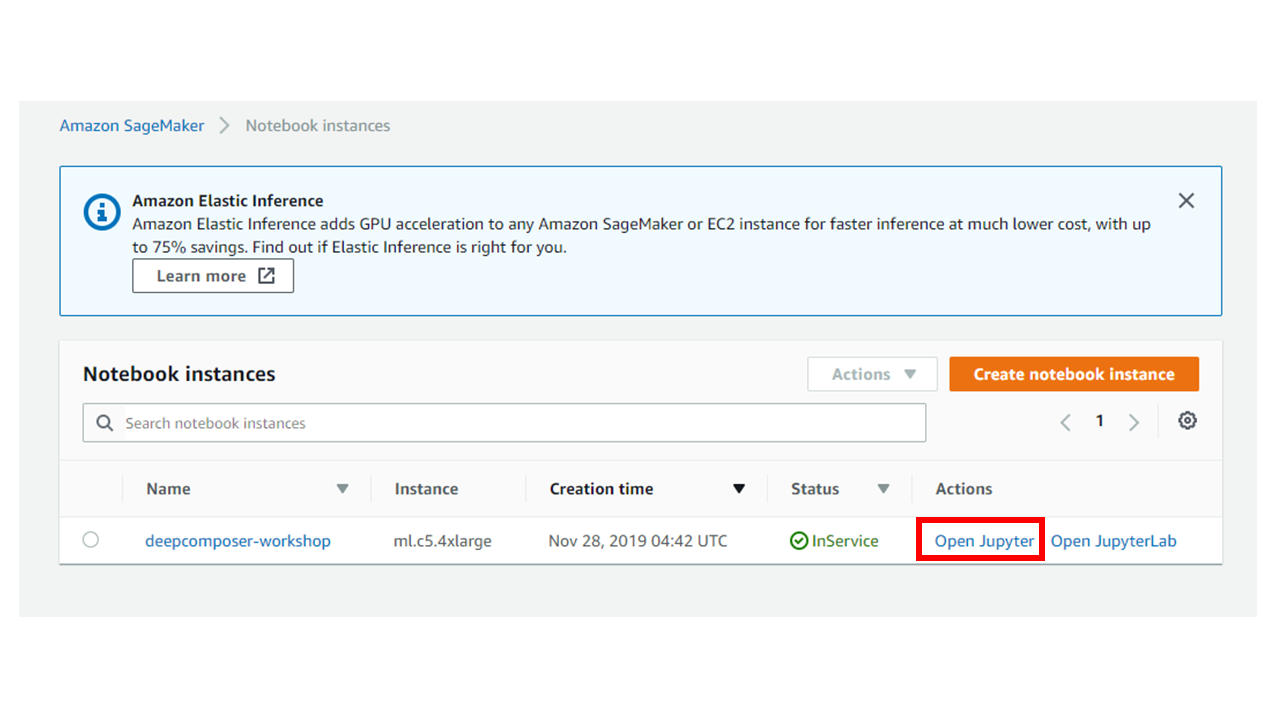Click the Name column header label
1280x720 pixels.
(168, 489)
